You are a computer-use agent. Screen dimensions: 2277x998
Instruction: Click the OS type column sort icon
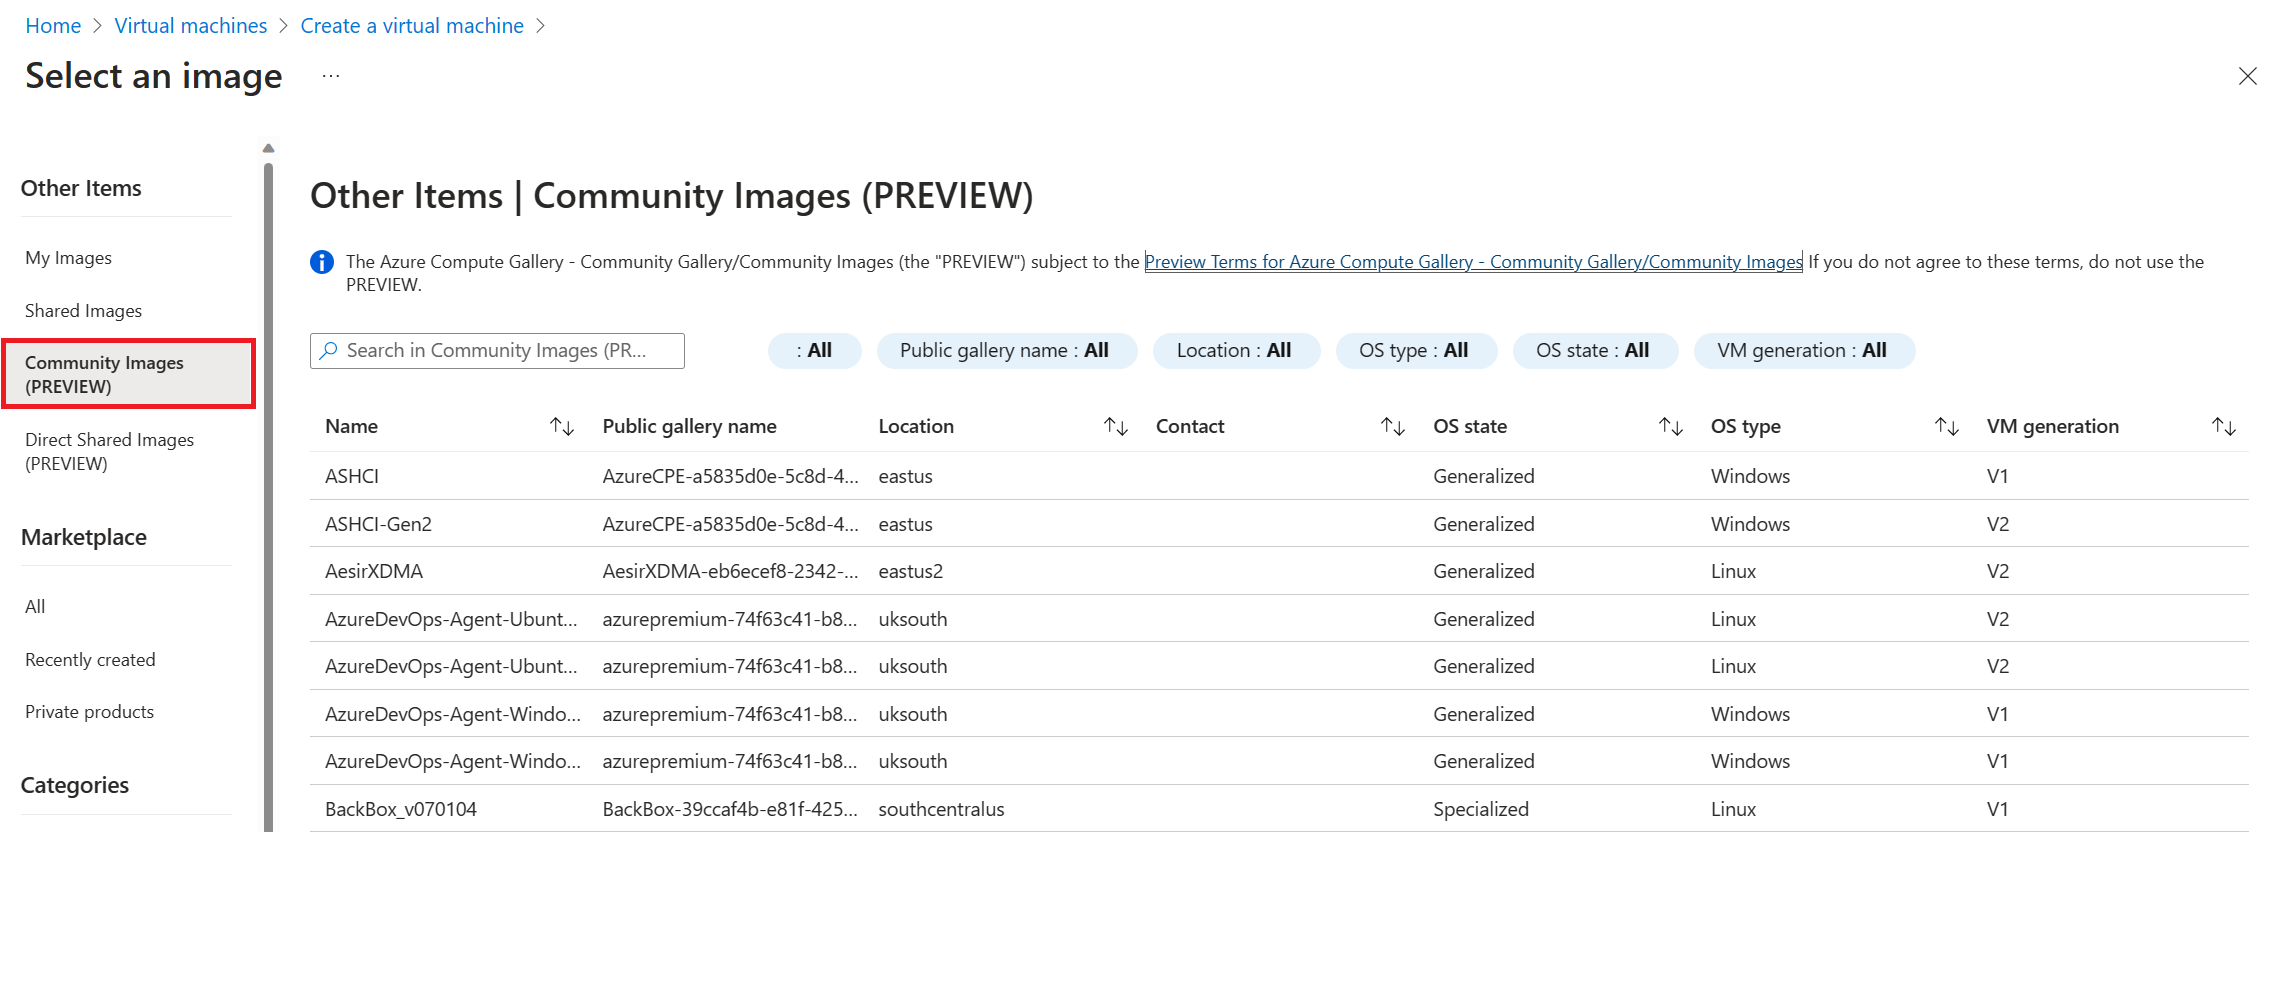1947,425
